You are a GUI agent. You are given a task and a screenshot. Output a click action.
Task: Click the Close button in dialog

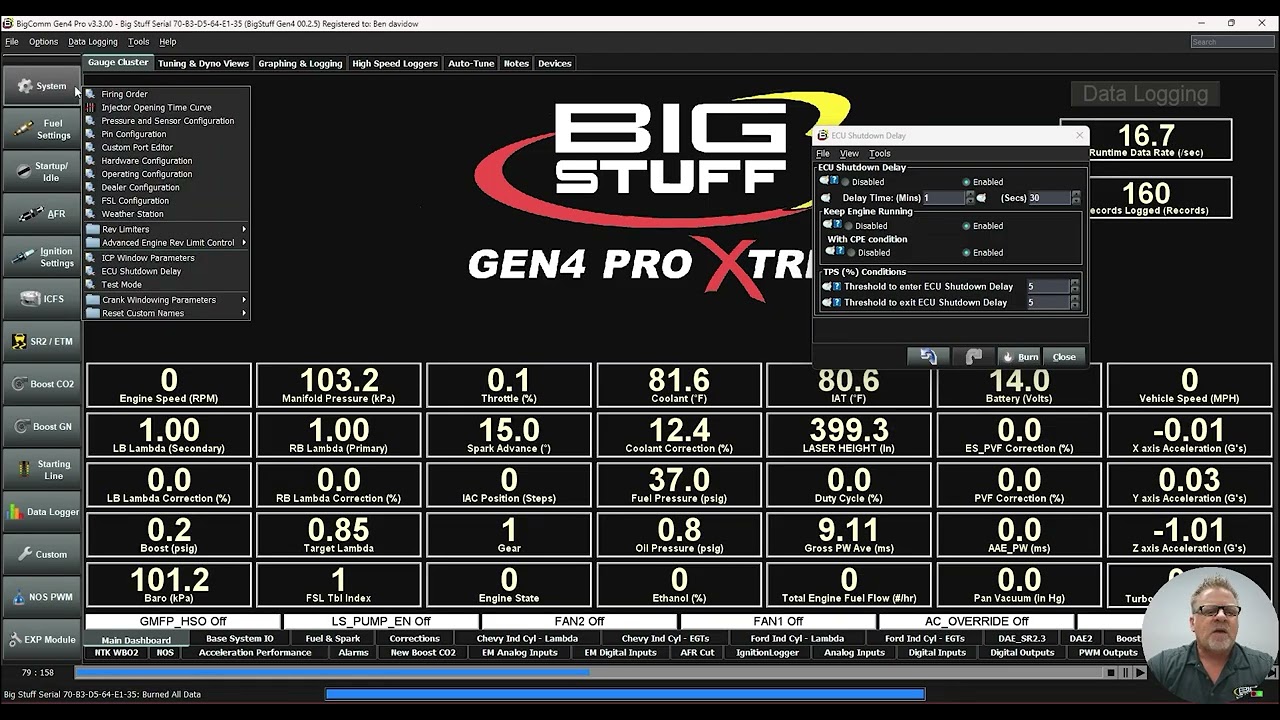click(x=1064, y=357)
